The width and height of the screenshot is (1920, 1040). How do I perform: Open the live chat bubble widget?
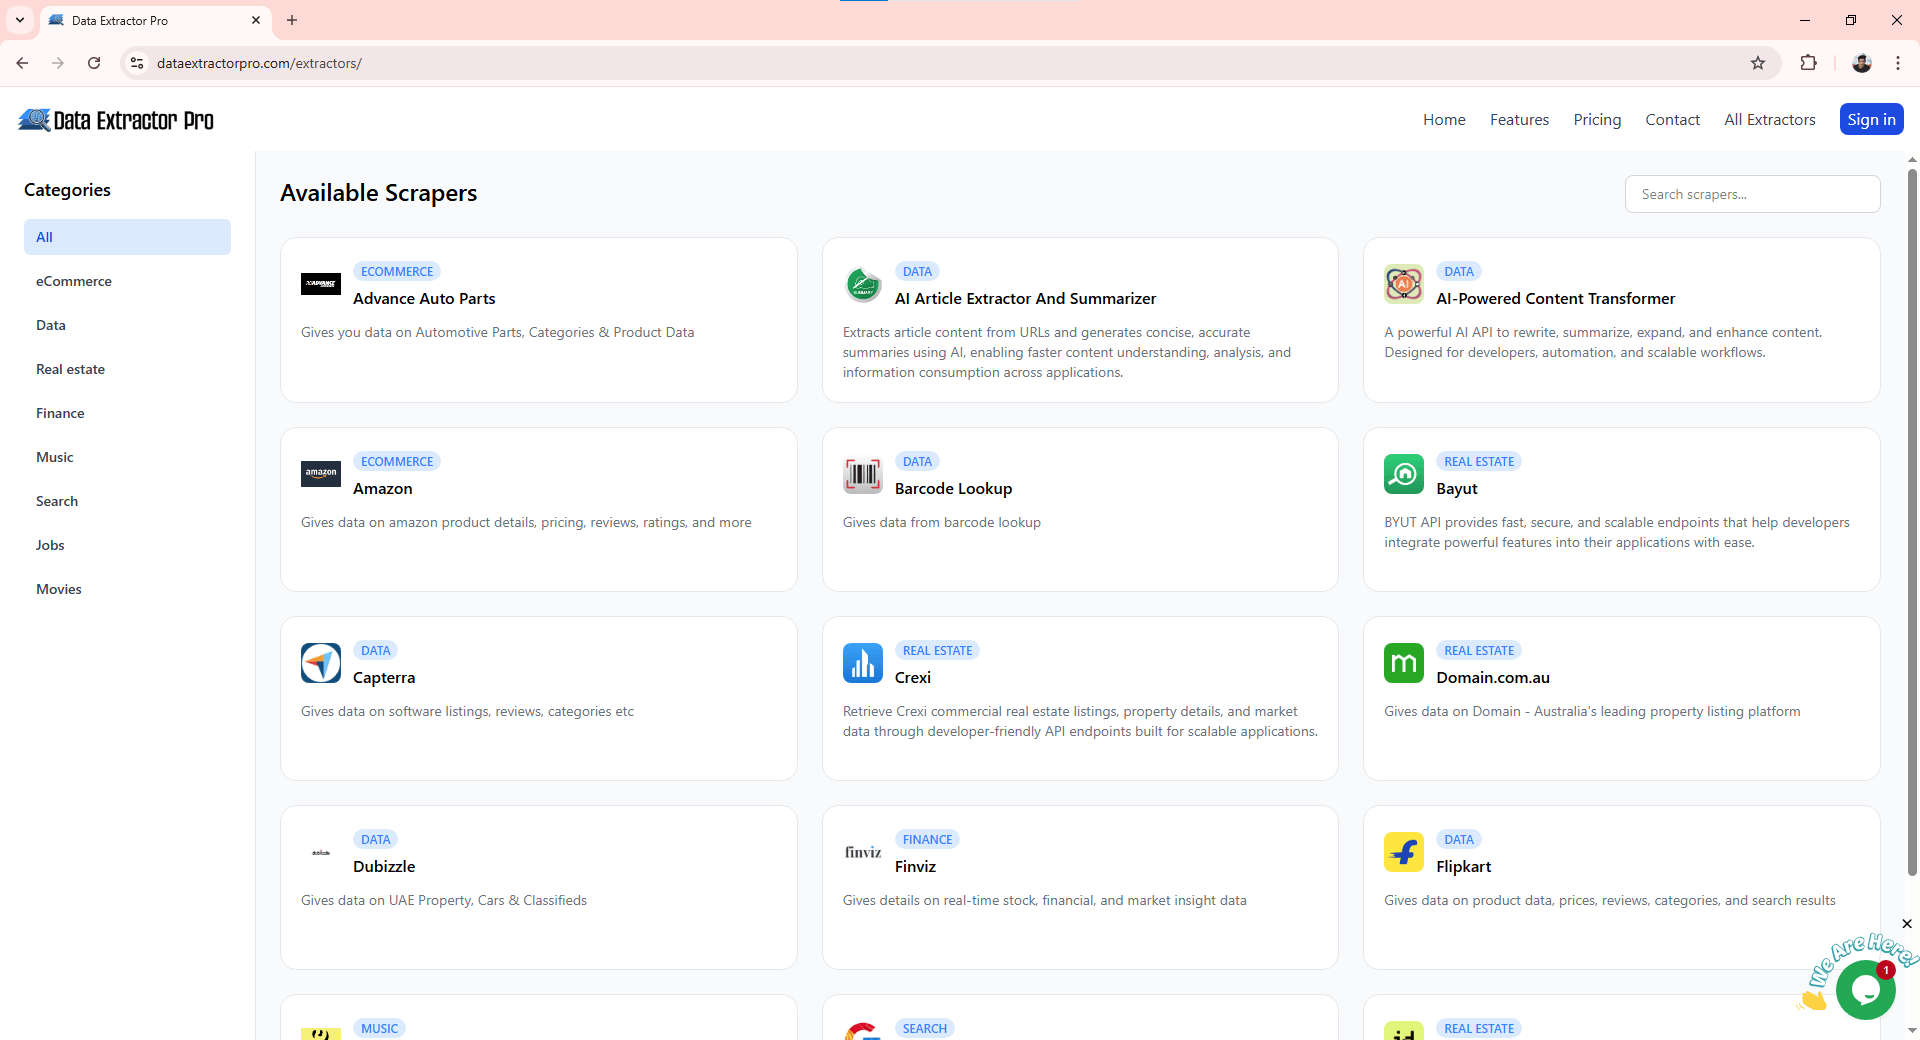[1864, 989]
